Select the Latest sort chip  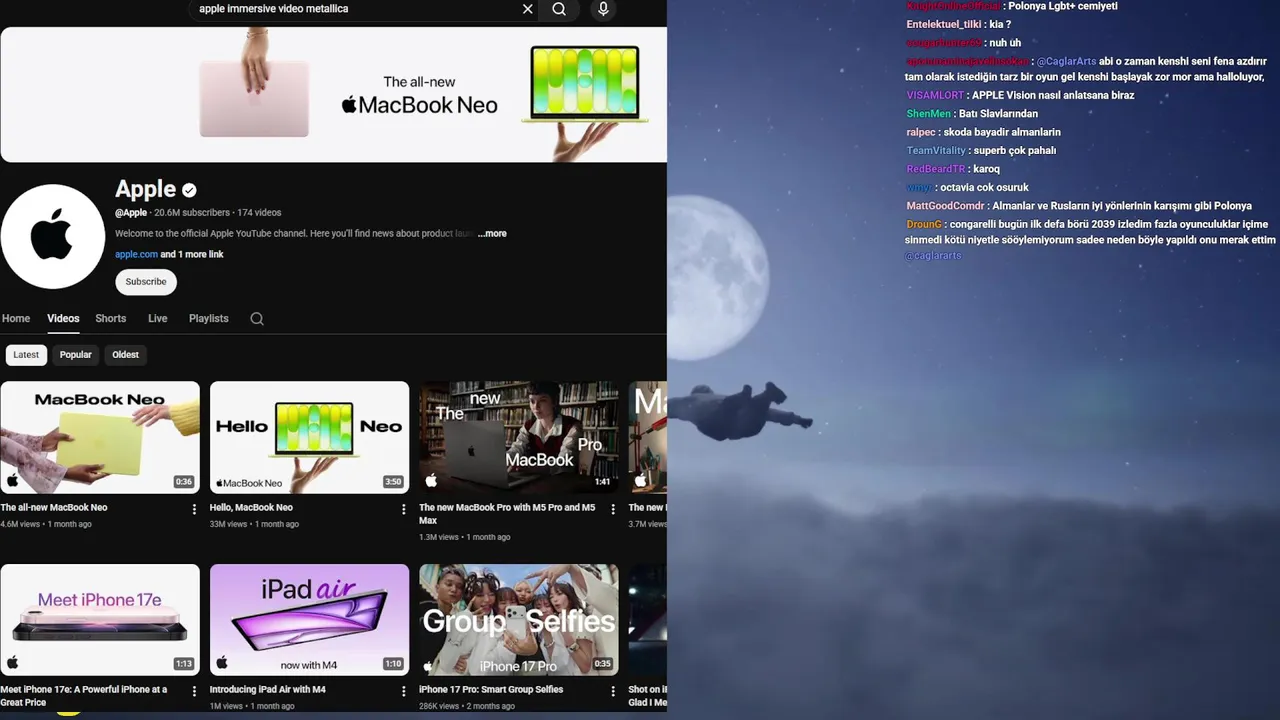(26, 355)
